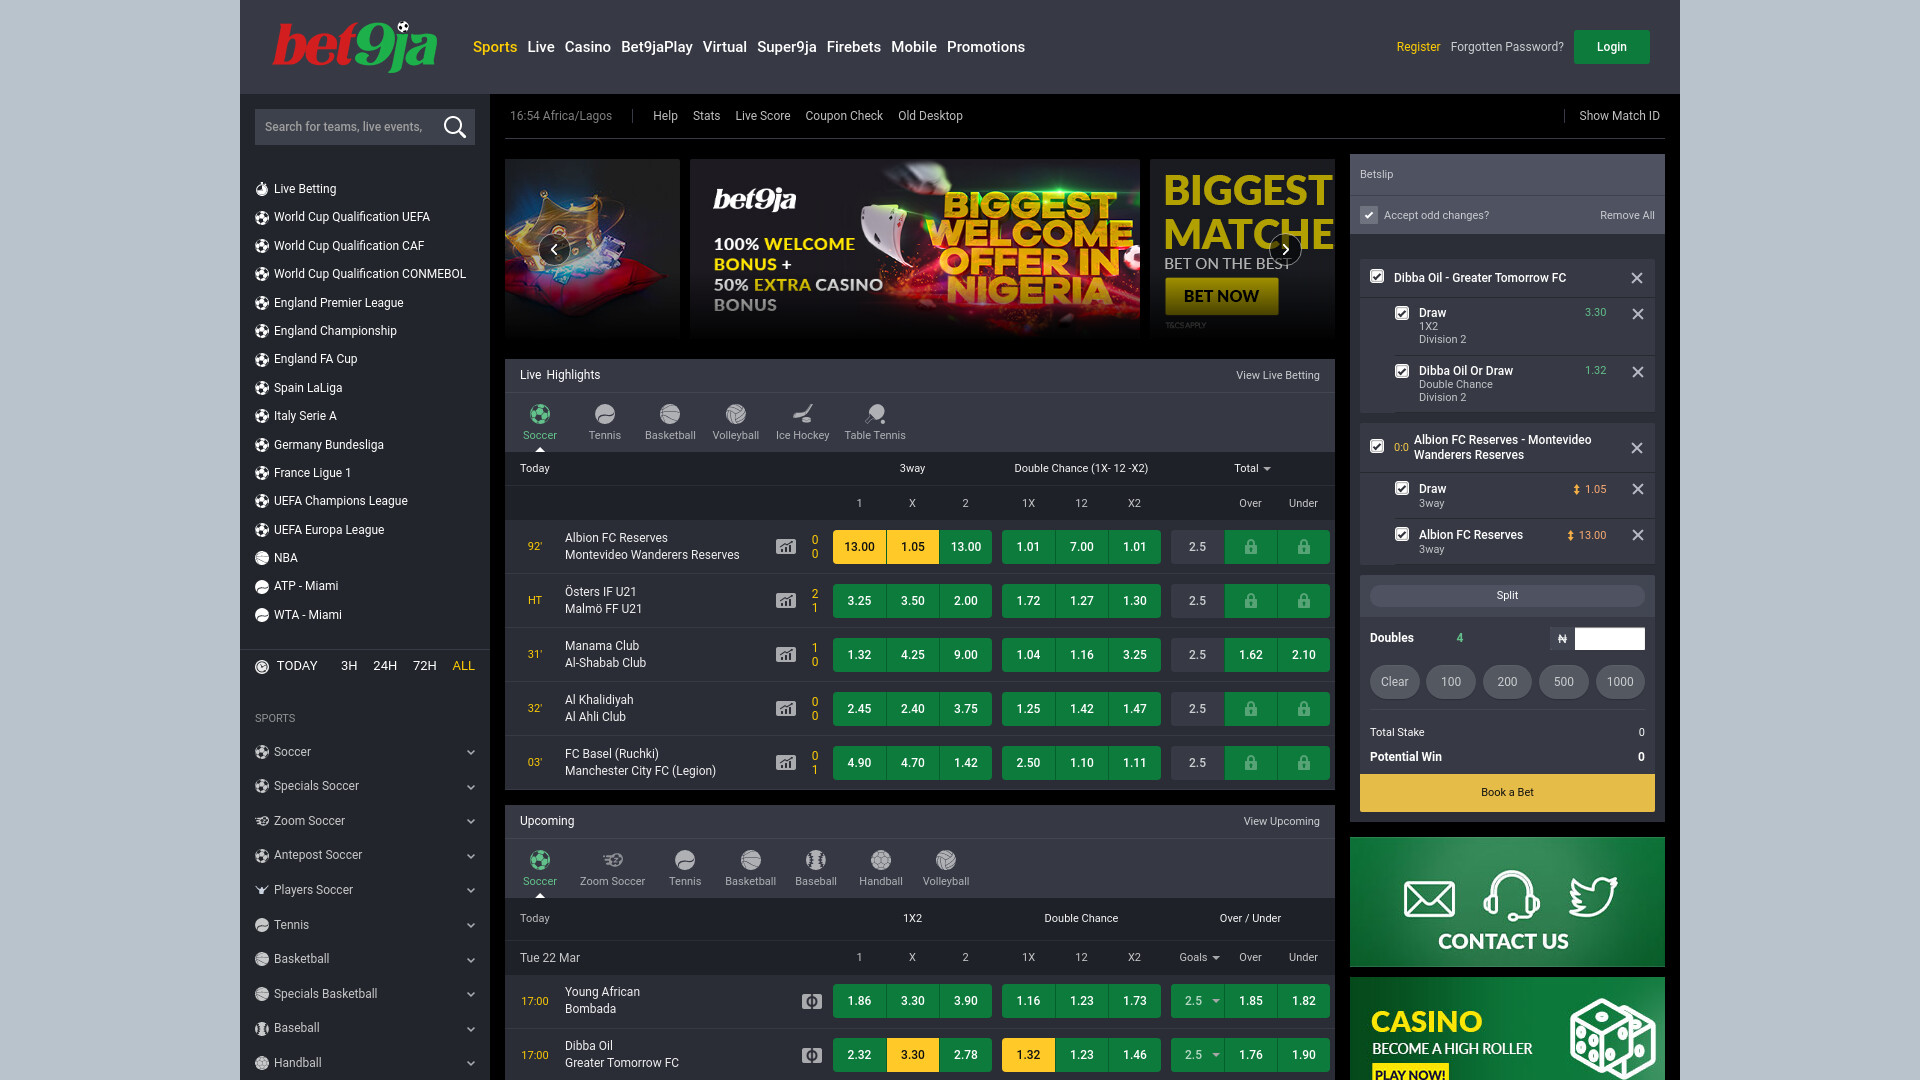This screenshot has height=1080, width=1920.
Task: Toggle Accept odd changes checkbox
Action: coord(1369,215)
